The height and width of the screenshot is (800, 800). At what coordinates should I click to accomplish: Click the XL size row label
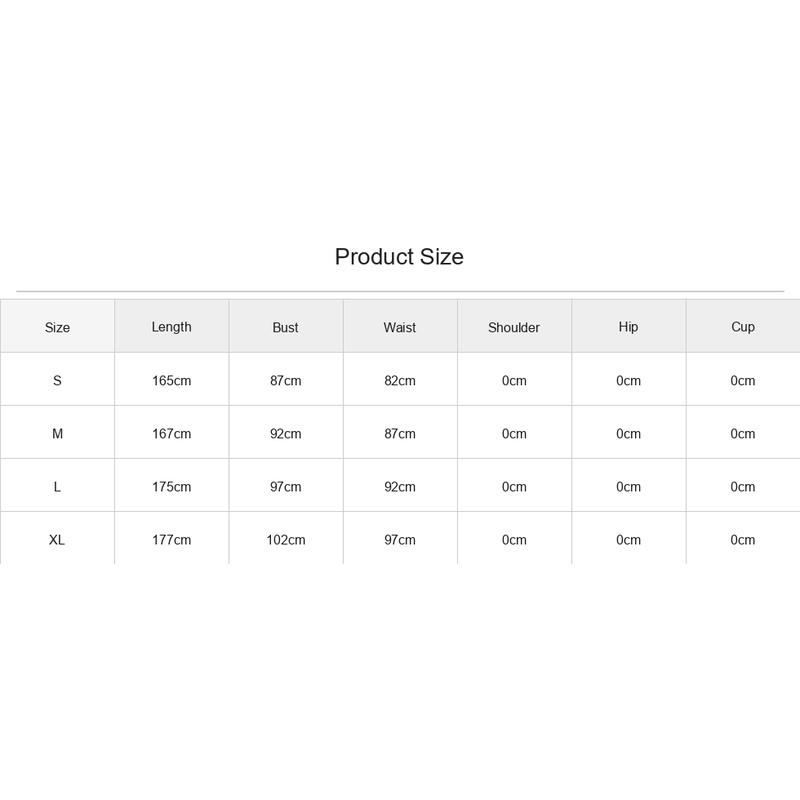pyautogui.click(x=57, y=539)
